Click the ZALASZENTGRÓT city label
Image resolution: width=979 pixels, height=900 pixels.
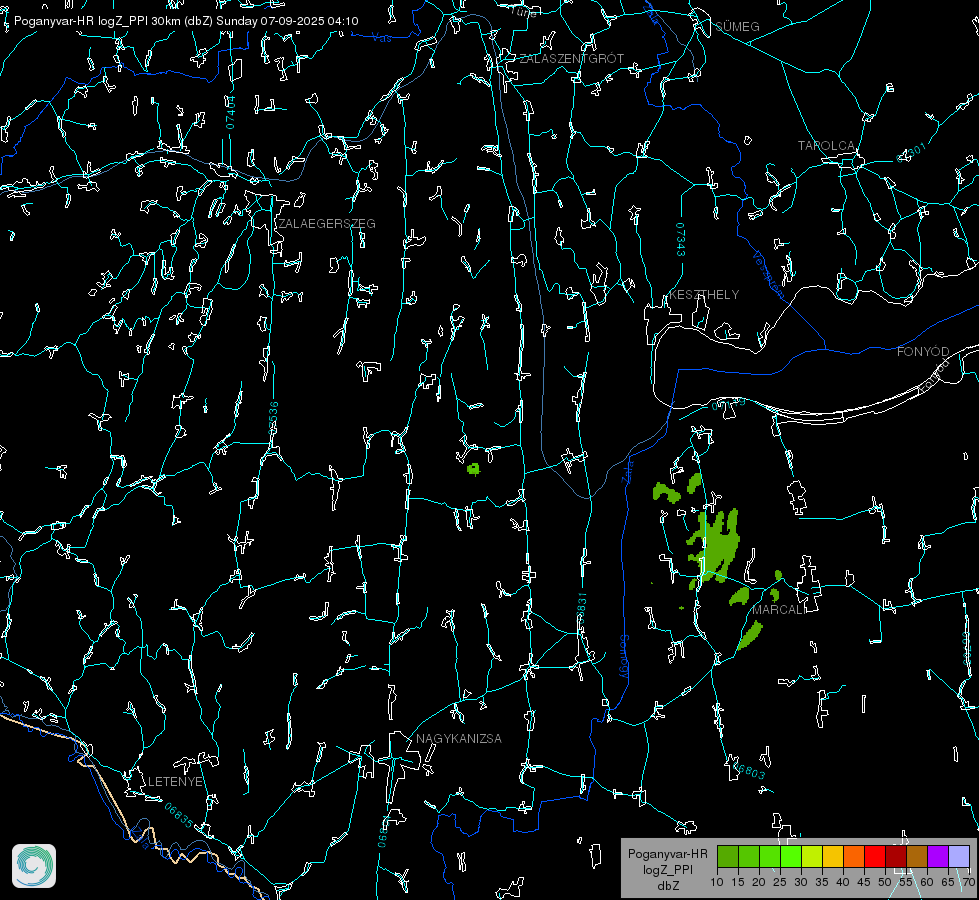[x=571, y=59]
